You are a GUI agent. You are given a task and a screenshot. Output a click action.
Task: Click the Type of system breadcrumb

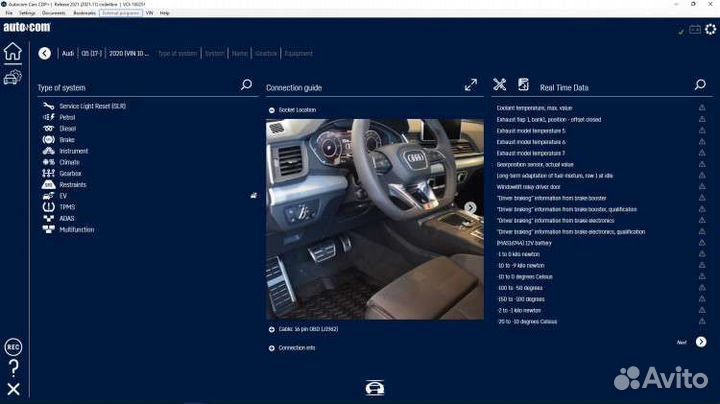(178, 53)
